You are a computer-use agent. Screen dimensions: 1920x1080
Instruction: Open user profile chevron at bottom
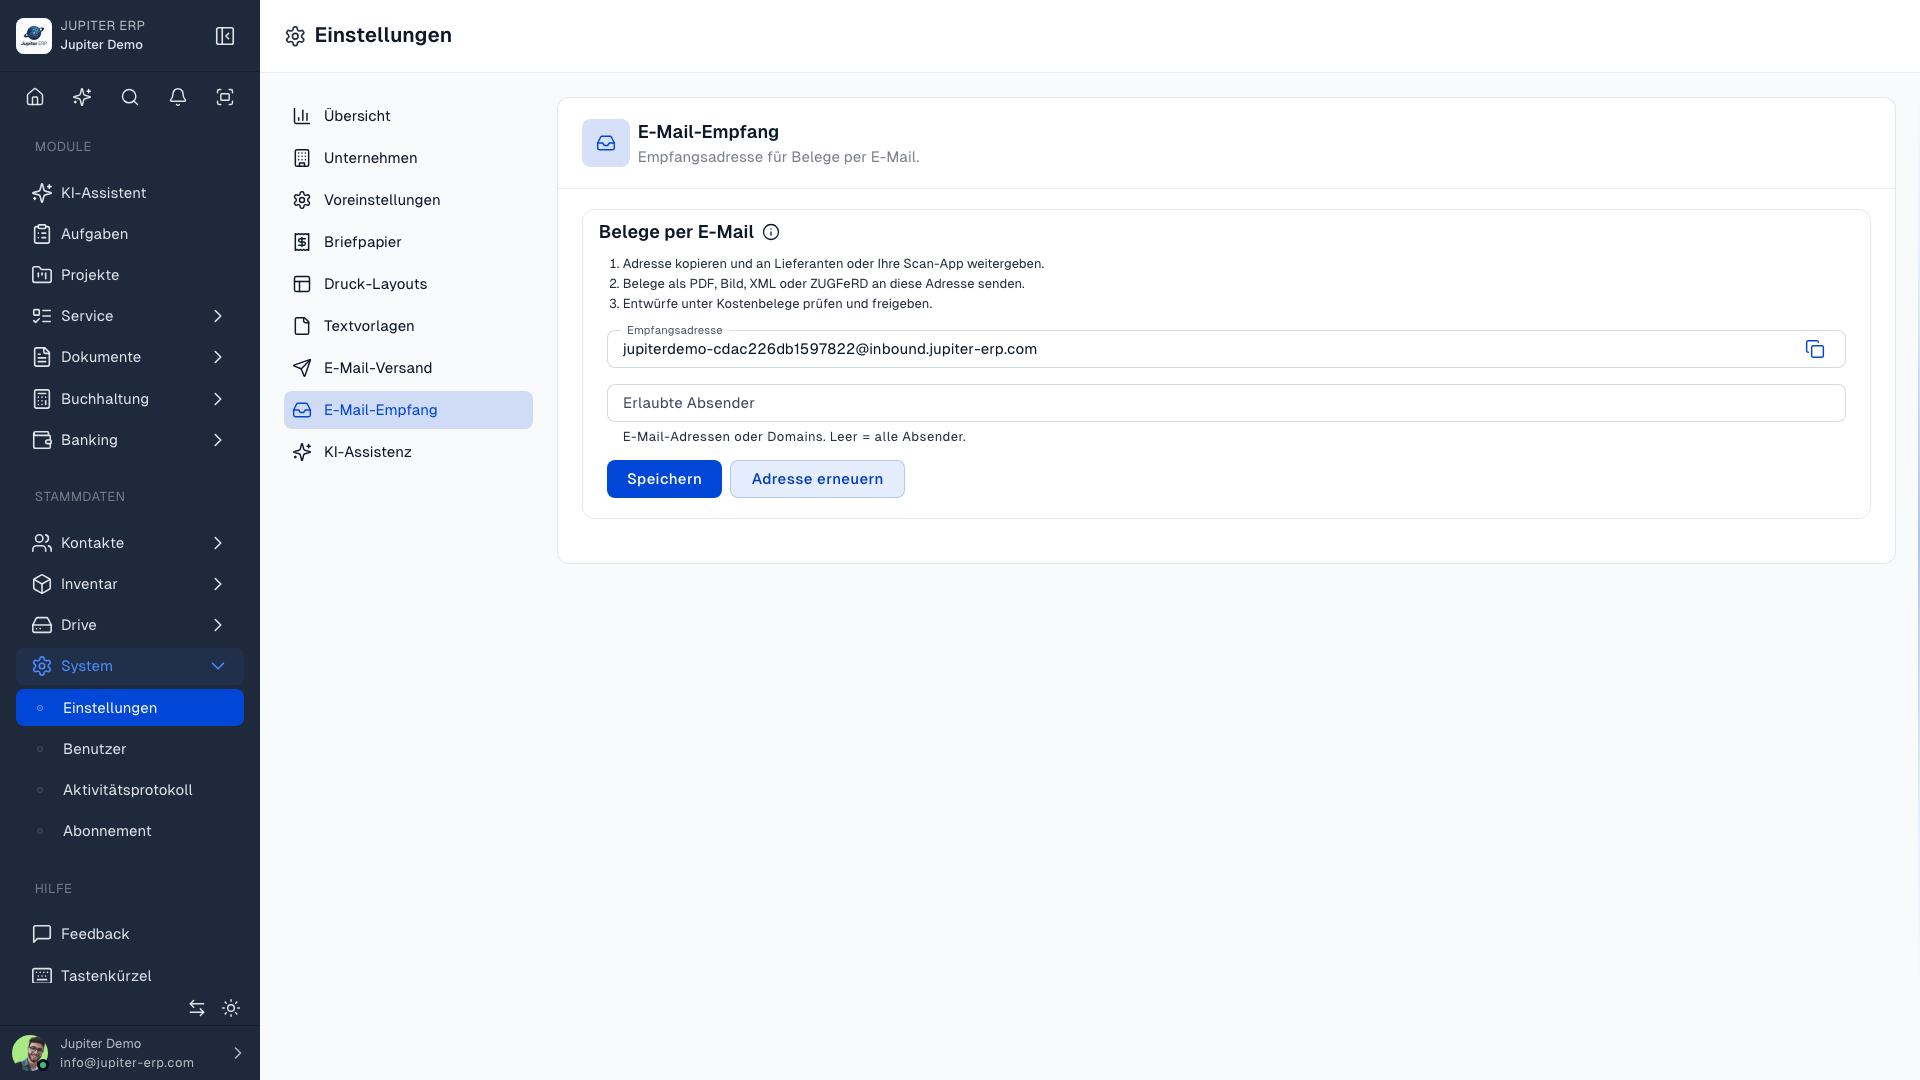pyautogui.click(x=238, y=1053)
